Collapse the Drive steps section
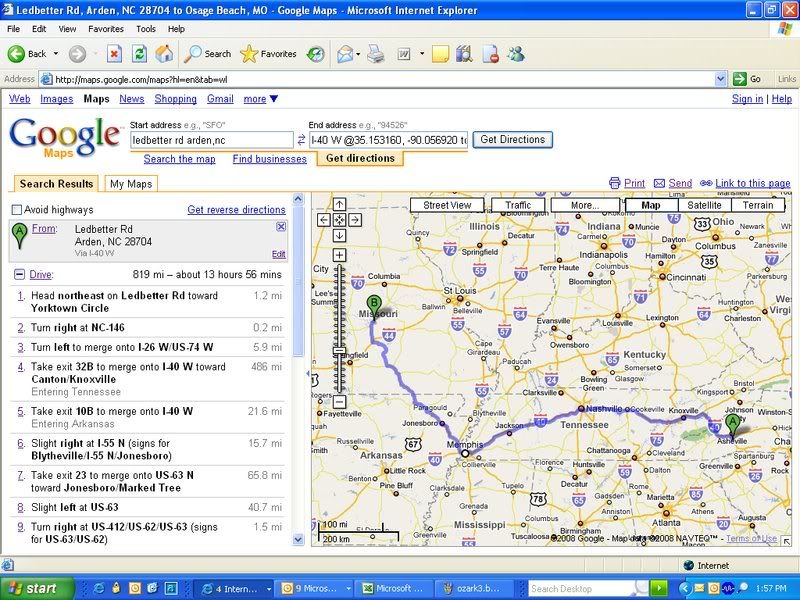Screen dimensions: 800x600 [19, 274]
